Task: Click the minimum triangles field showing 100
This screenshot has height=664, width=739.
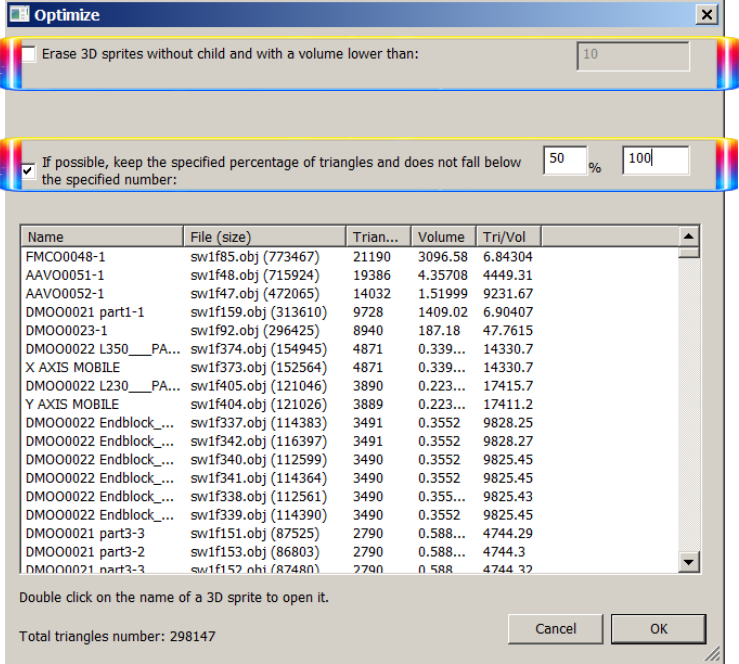Action: coord(656,160)
